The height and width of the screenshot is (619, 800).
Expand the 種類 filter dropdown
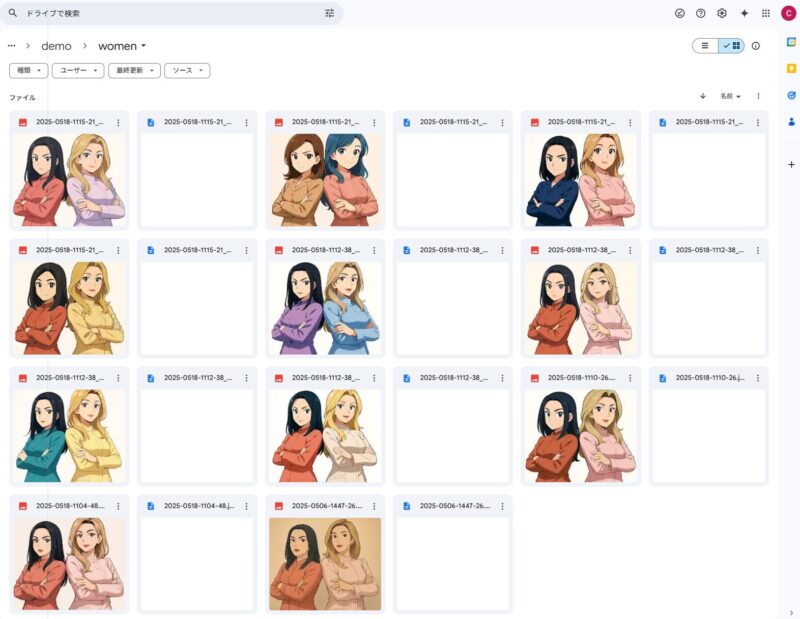pos(27,71)
